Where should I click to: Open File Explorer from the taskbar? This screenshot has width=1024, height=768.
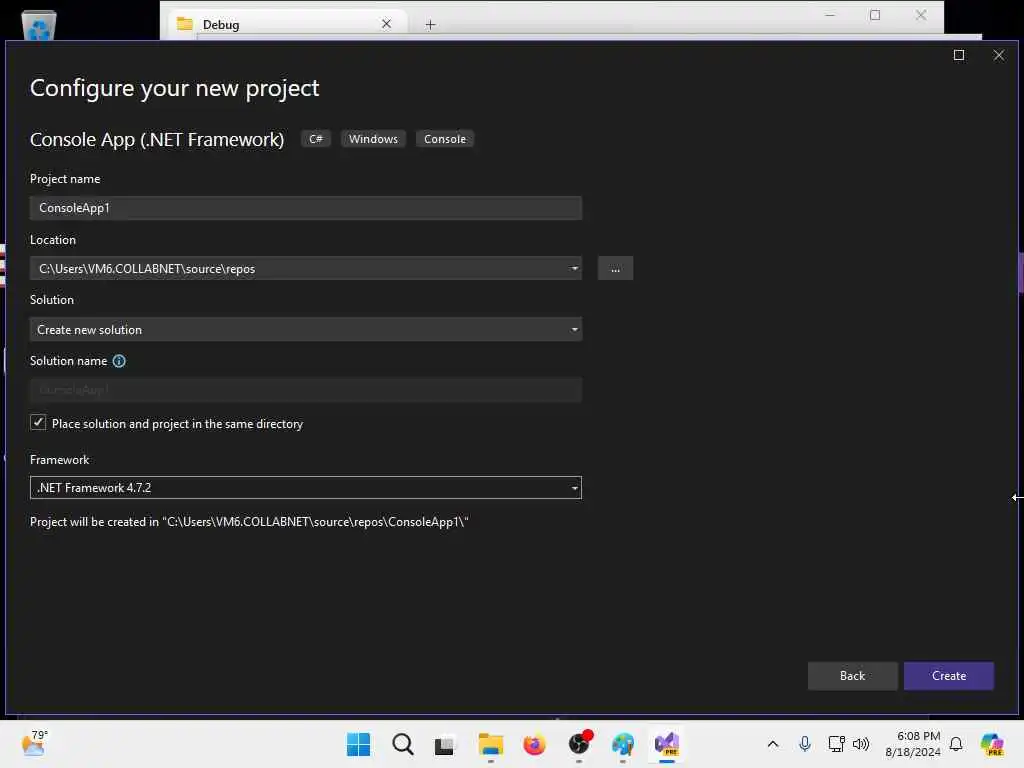(490, 744)
